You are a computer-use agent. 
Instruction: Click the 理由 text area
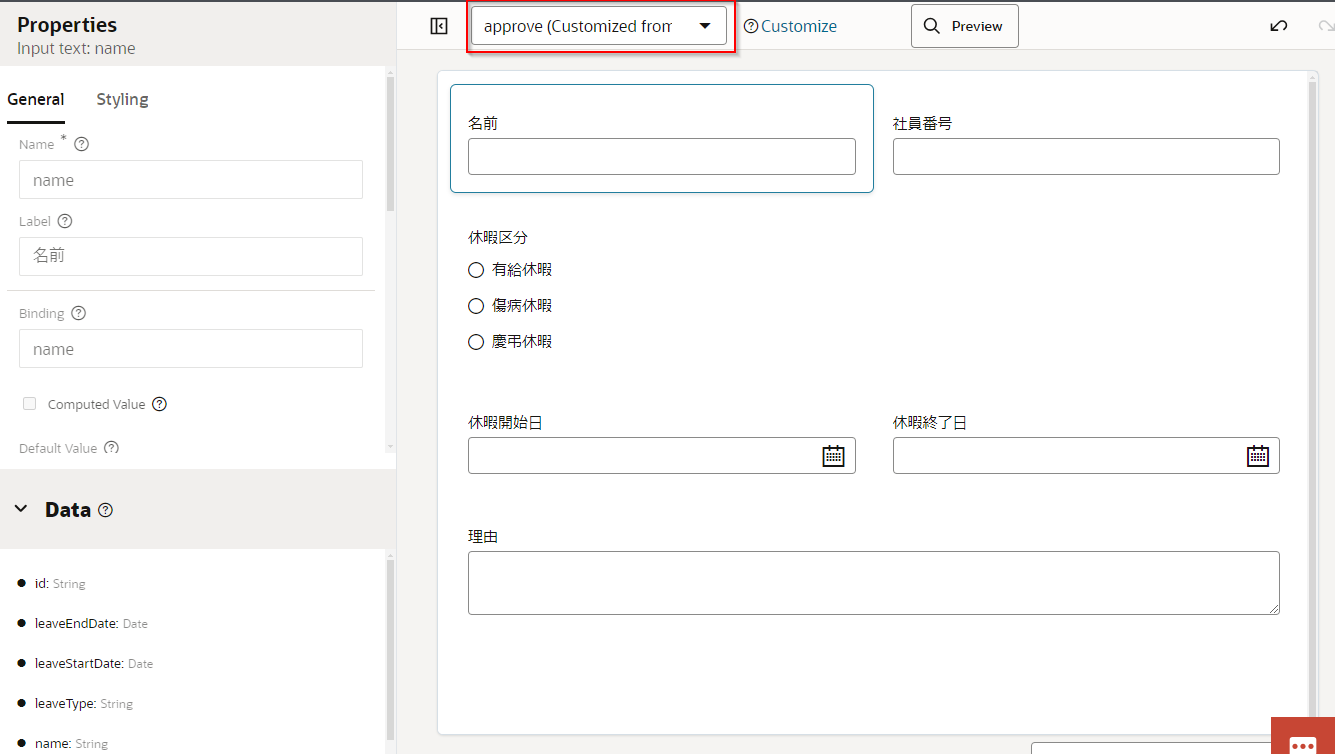pos(873,582)
